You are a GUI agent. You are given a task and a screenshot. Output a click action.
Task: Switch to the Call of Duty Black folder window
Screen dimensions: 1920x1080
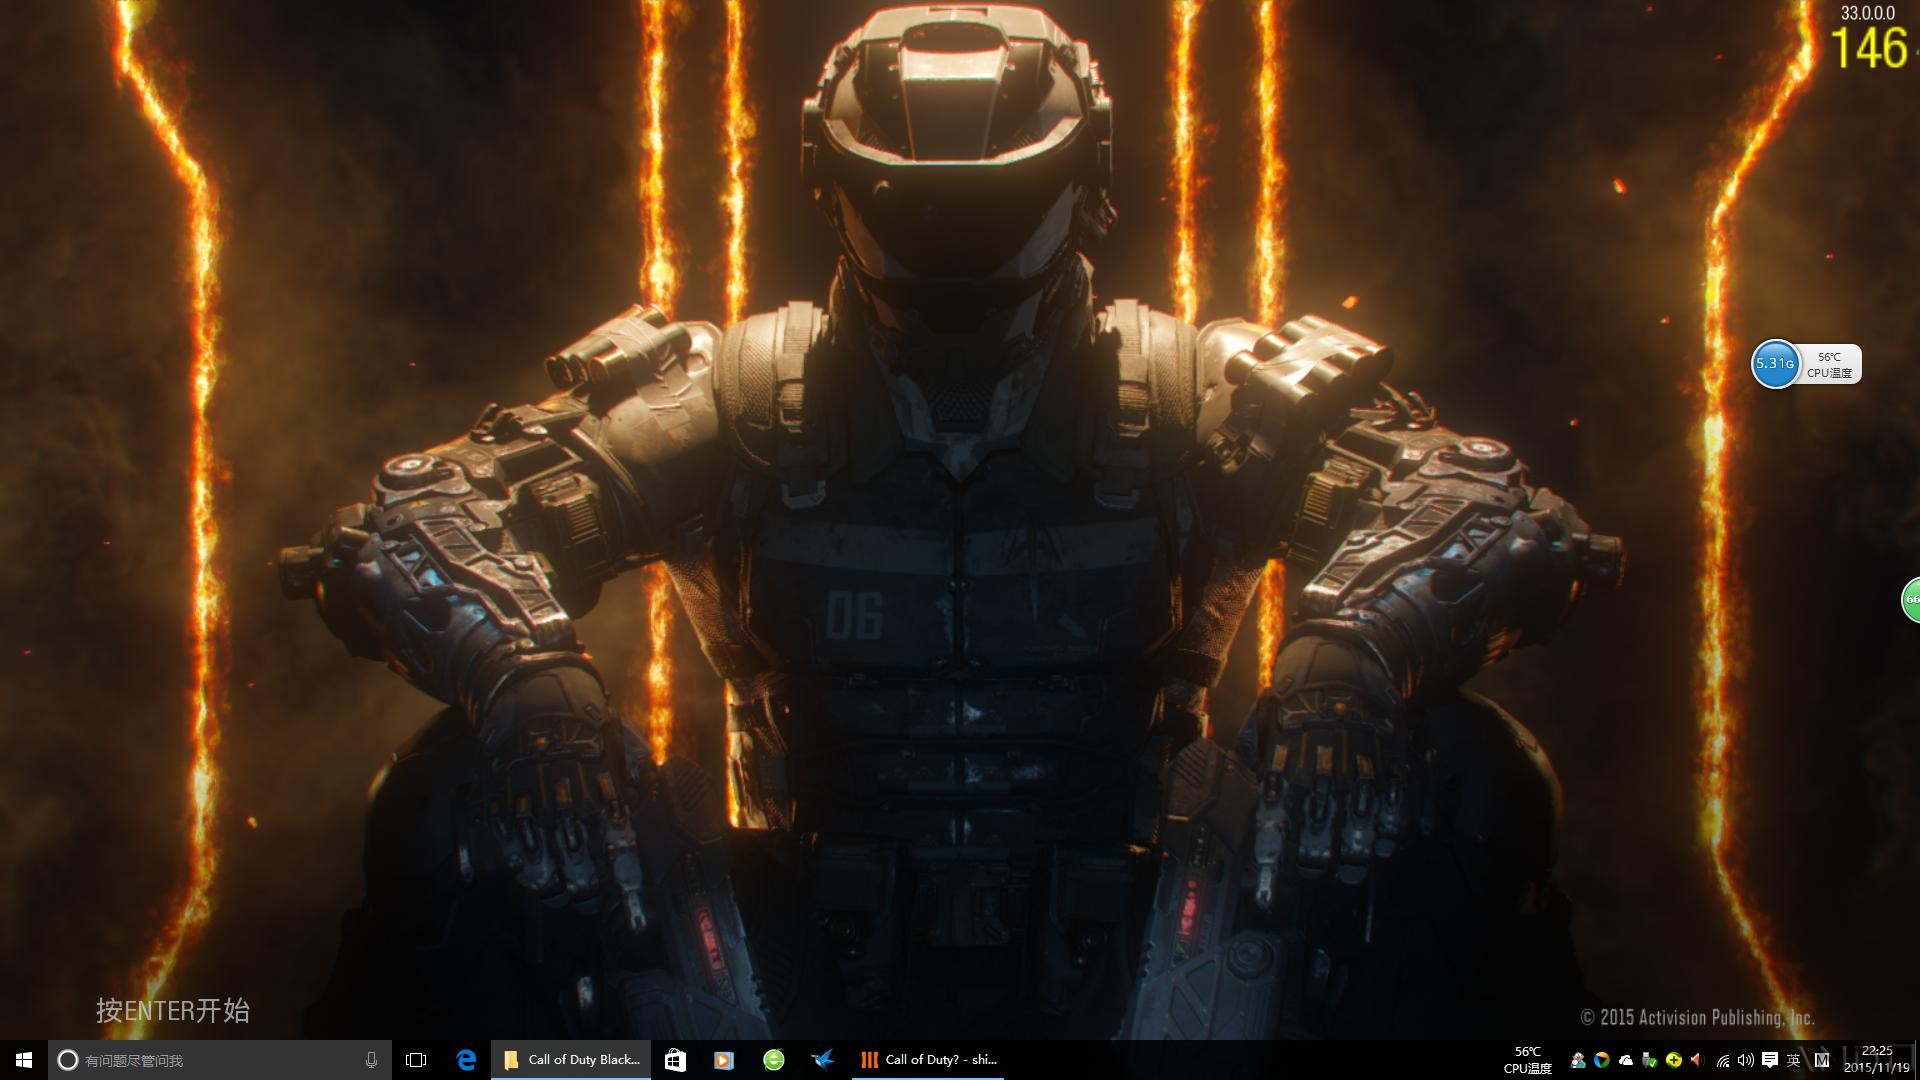(x=571, y=1060)
